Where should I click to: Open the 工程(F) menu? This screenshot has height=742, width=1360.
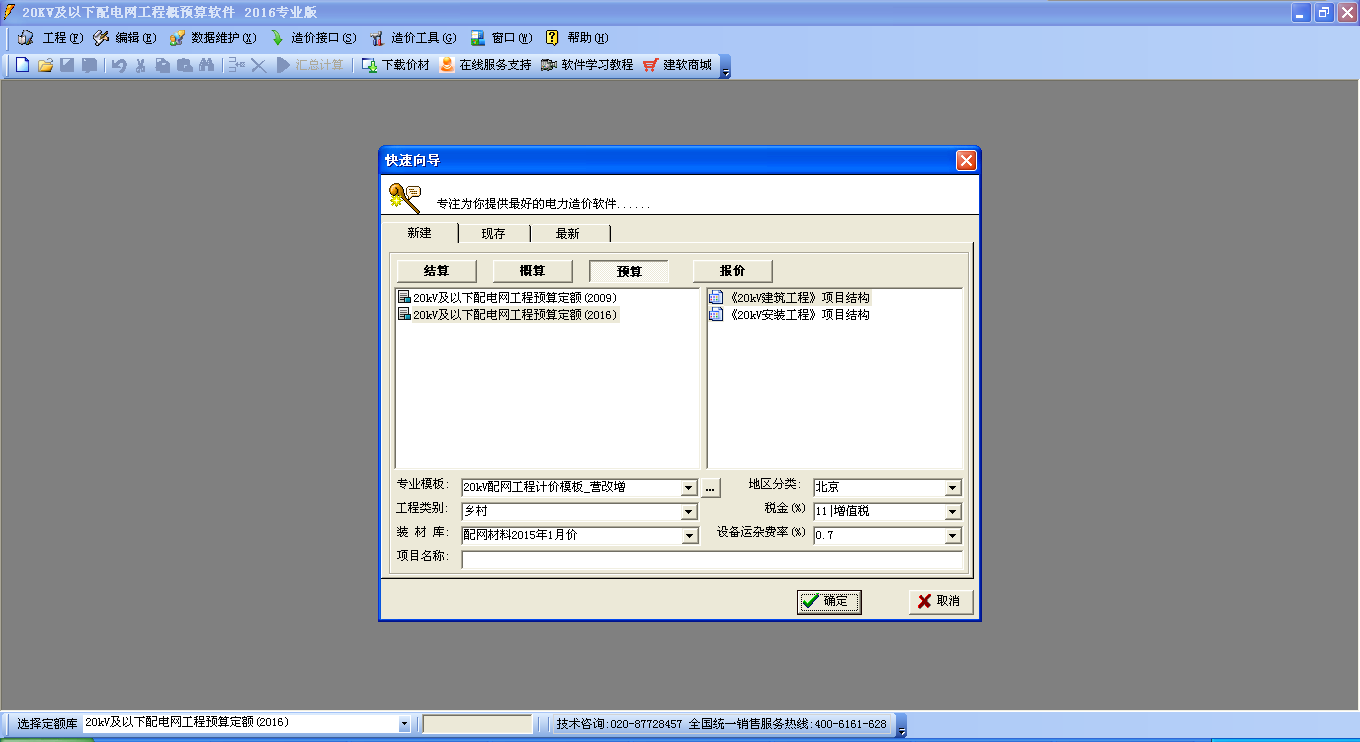tap(51, 38)
